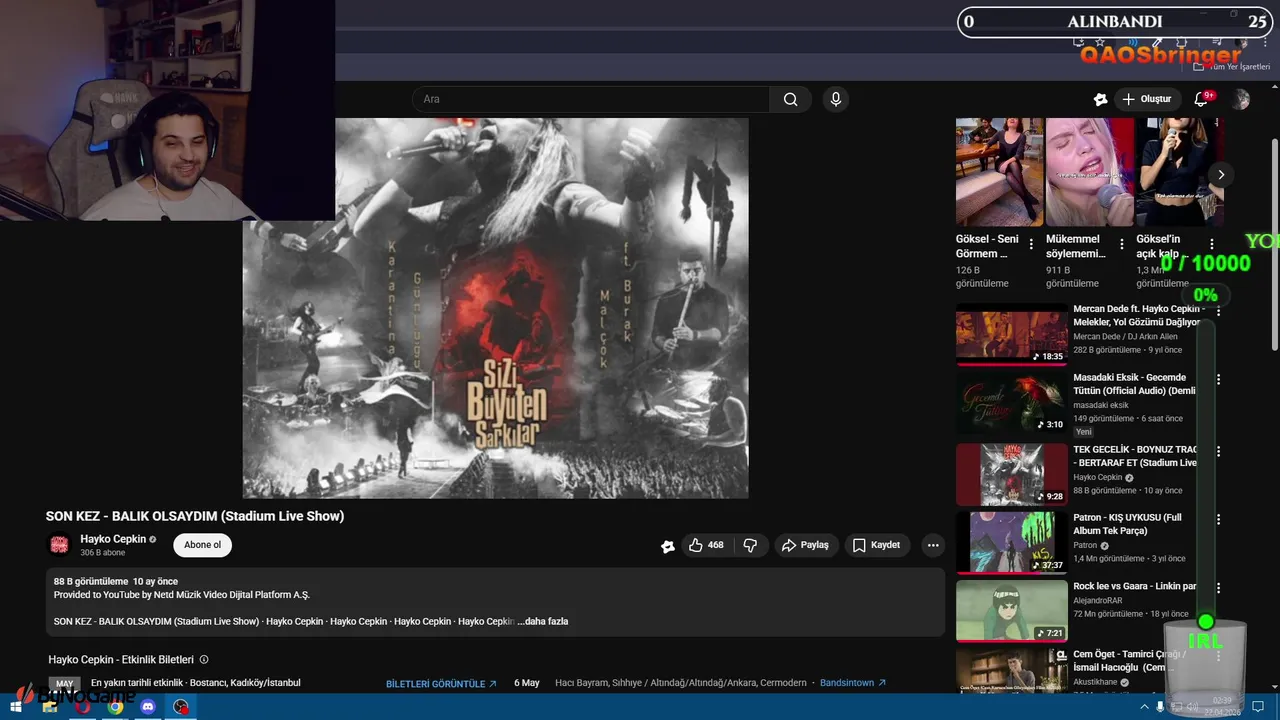
Task: Click the Mercan Dede / DJ Arkın Allen channel name
Action: point(1125,337)
